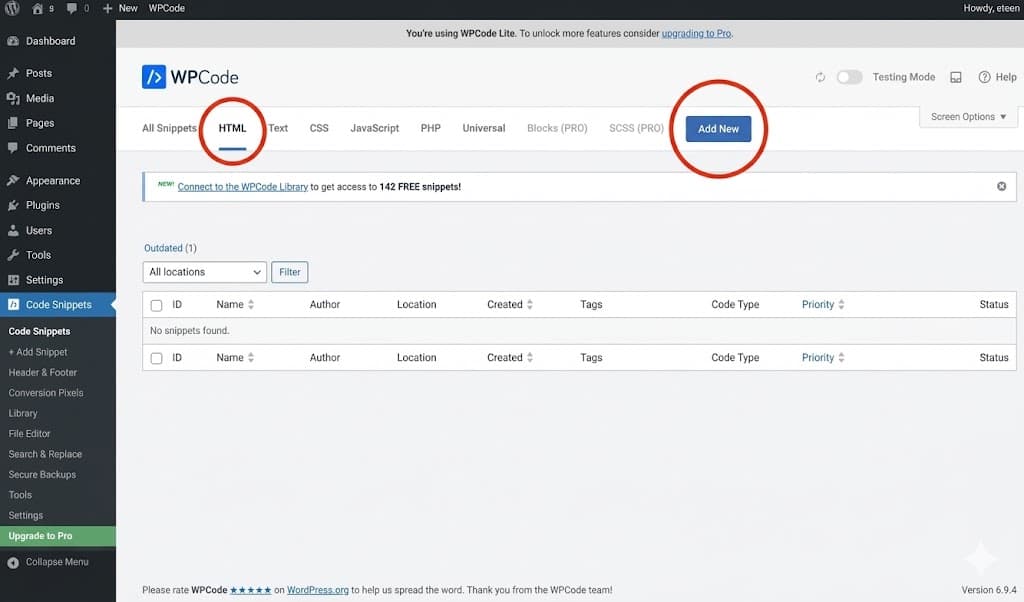The height and width of the screenshot is (602, 1024).
Task: Sort snippets by Created date
Action: tap(510, 304)
